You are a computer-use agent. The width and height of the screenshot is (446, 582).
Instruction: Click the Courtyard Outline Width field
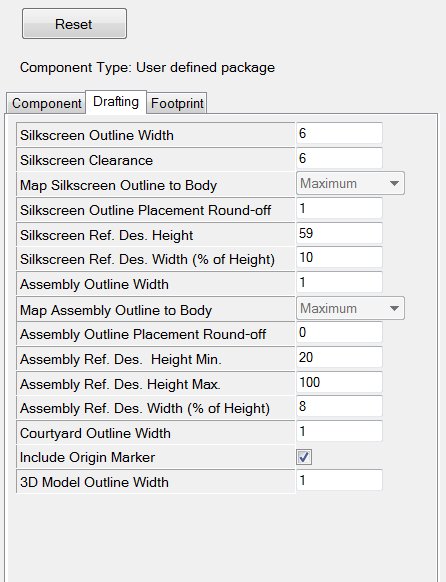coord(339,431)
